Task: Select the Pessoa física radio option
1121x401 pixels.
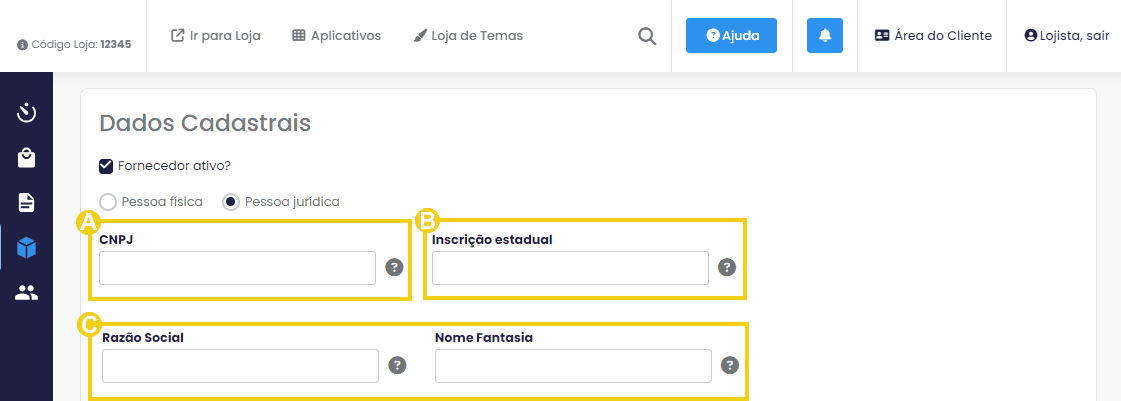Action: (x=108, y=202)
